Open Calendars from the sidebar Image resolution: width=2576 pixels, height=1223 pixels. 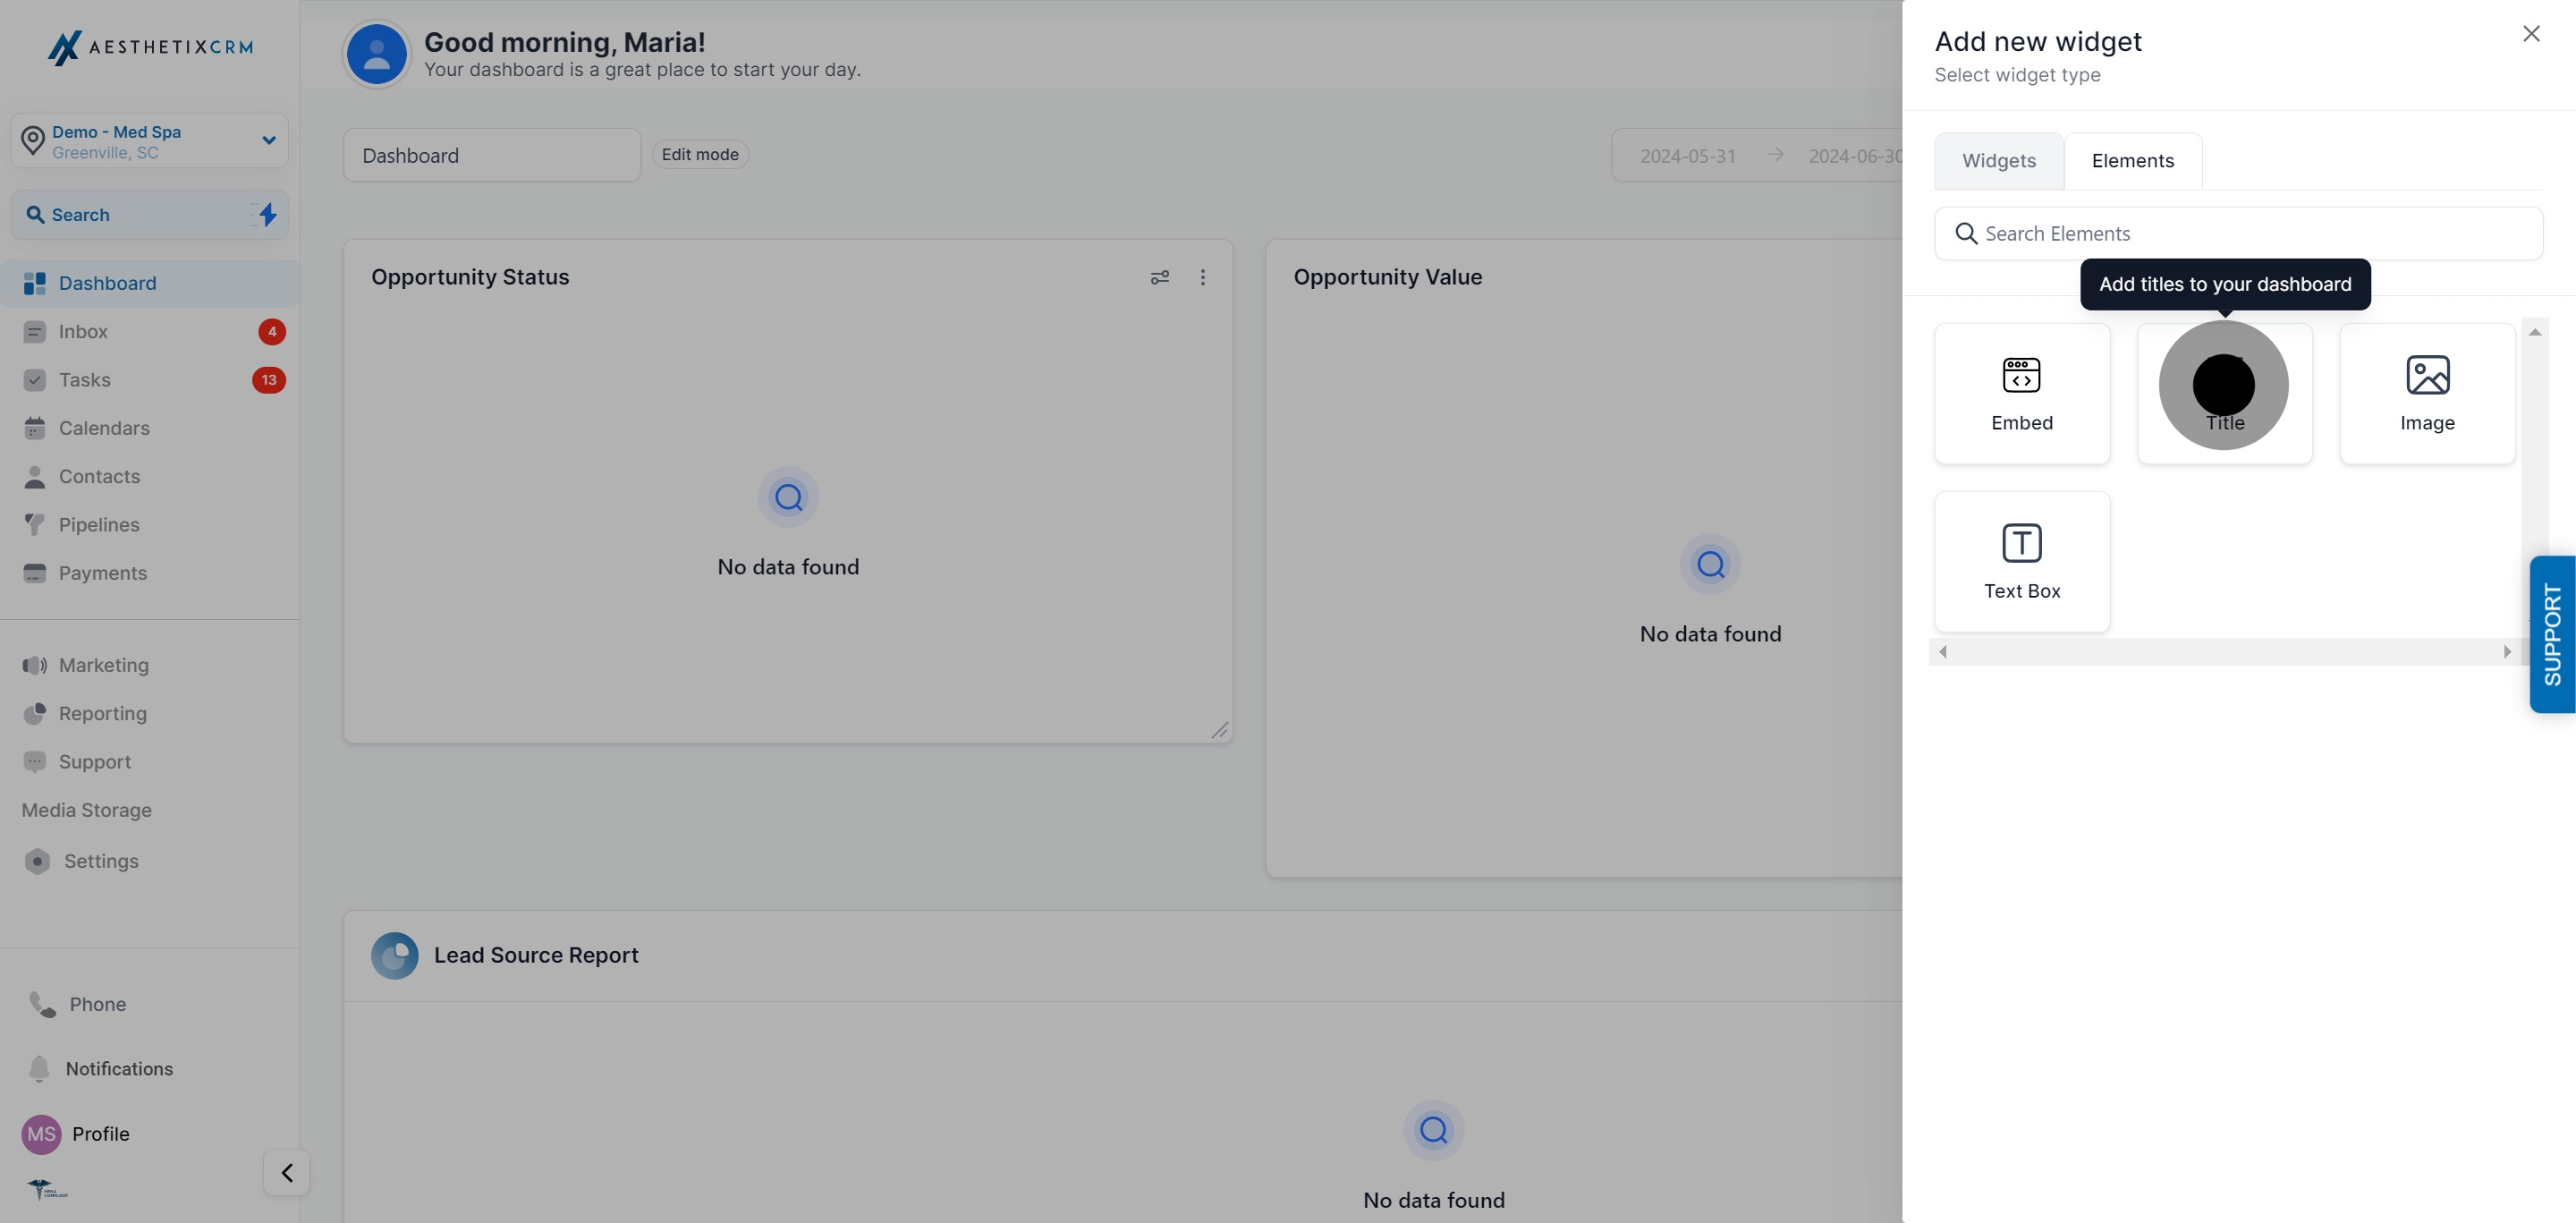[150, 428]
